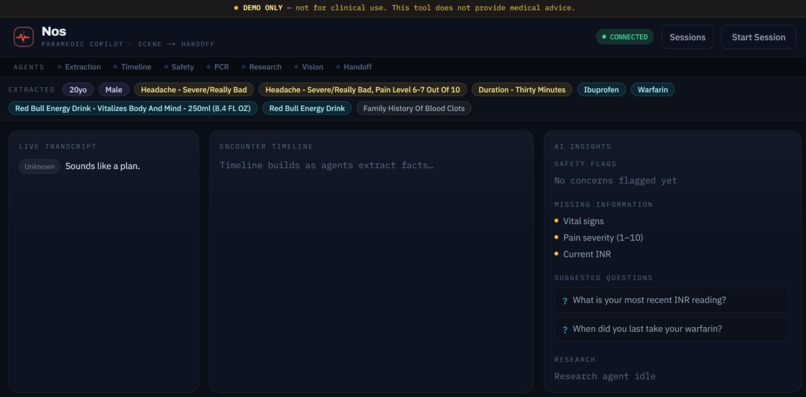Click the 'Family History Of Blood Clots' tag

pyautogui.click(x=414, y=109)
